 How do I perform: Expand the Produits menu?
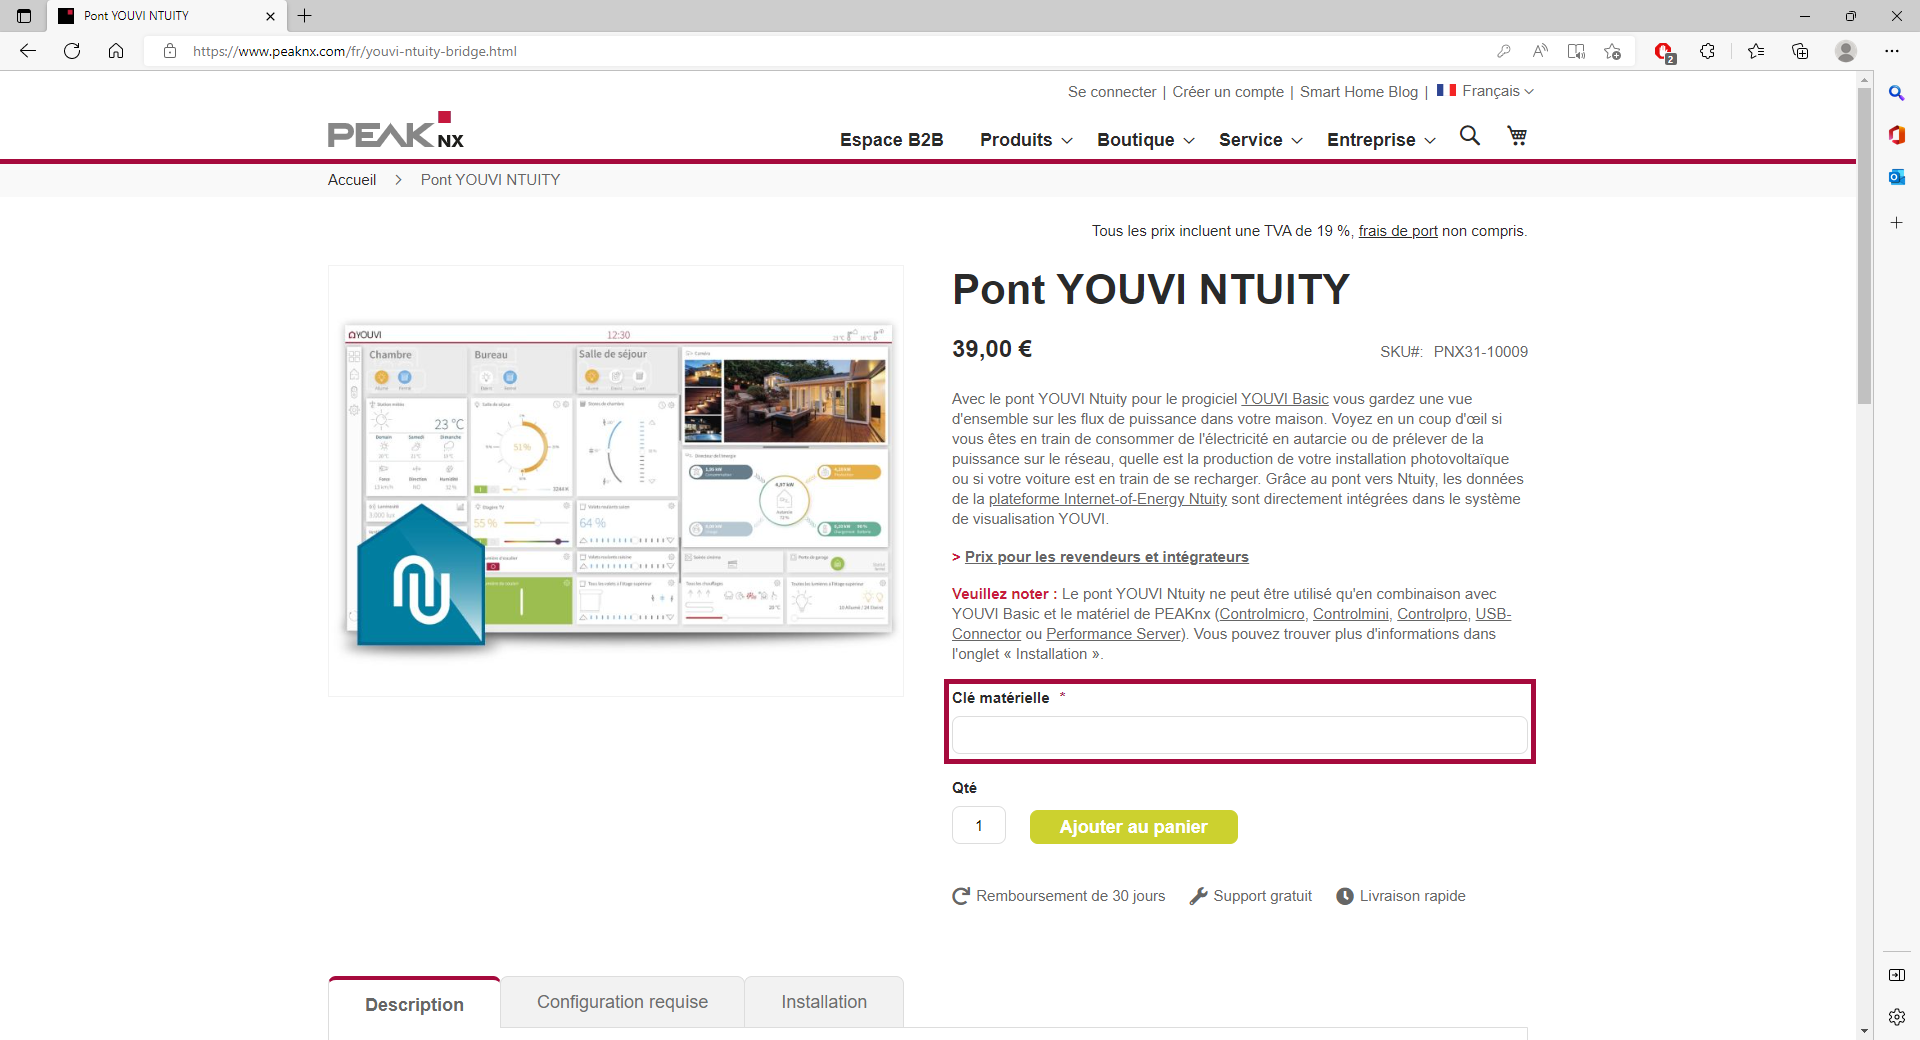(1026, 140)
